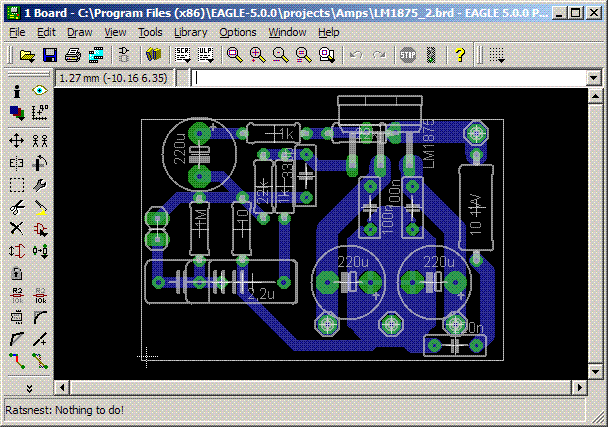Open the grid settings dropdown
608x431 pixels.
point(497,55)
